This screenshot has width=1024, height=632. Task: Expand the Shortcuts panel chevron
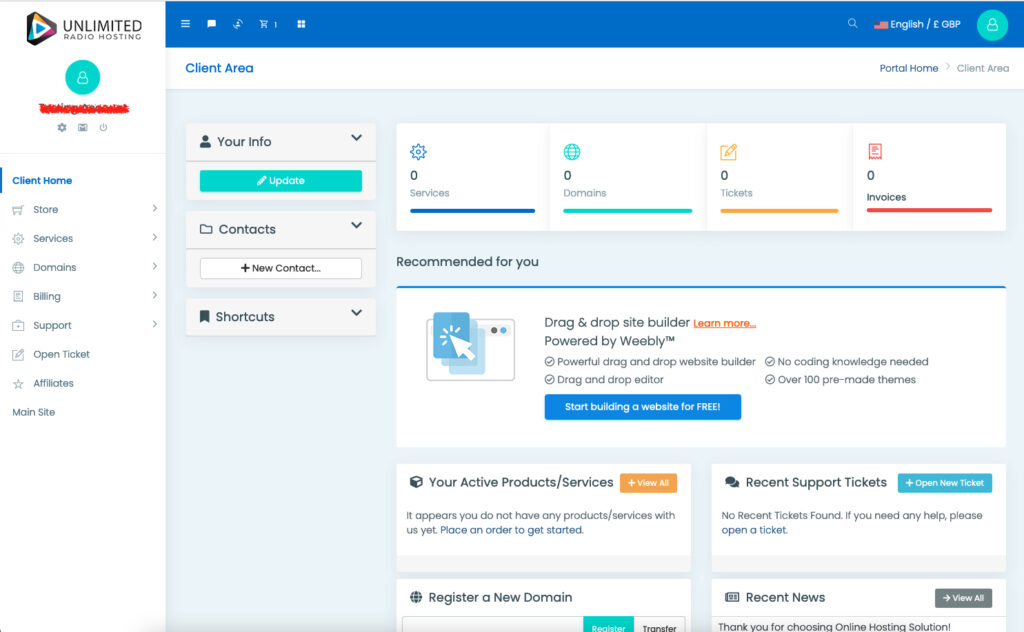coord(356,314)
